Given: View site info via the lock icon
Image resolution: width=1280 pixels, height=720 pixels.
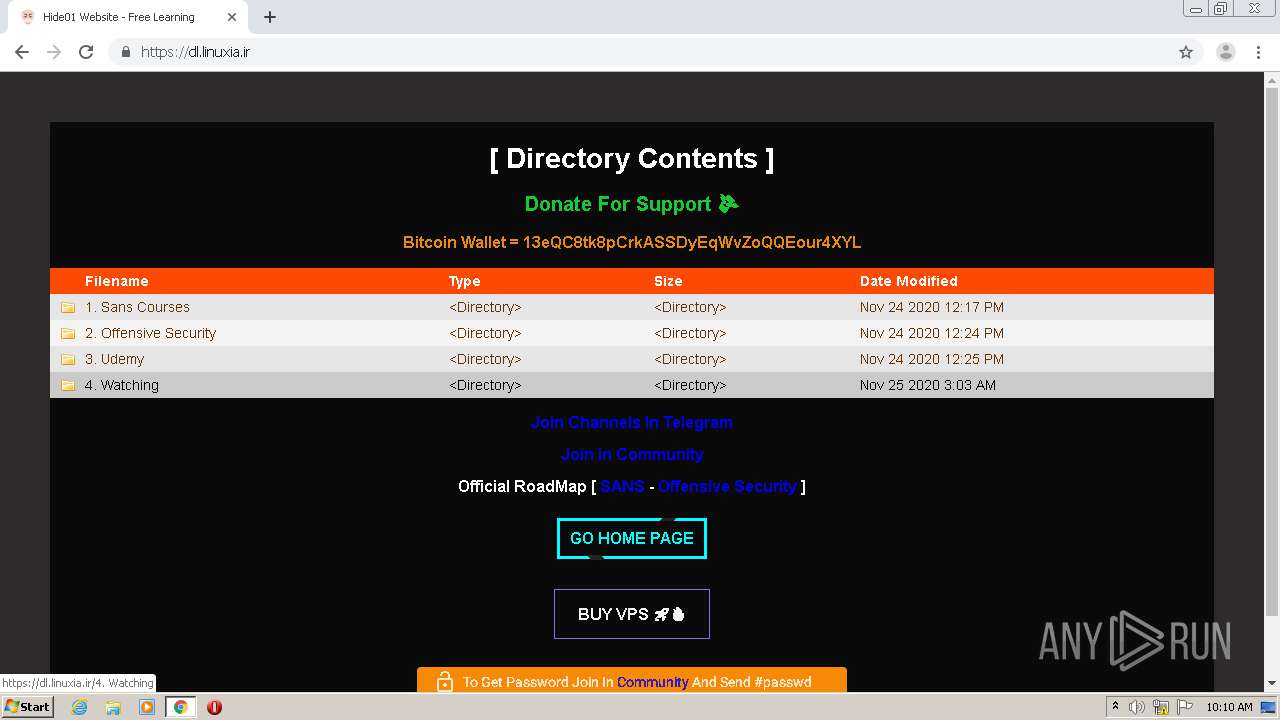Looking at the screenshot, I should pyautogui.click(x=125, y=52).
